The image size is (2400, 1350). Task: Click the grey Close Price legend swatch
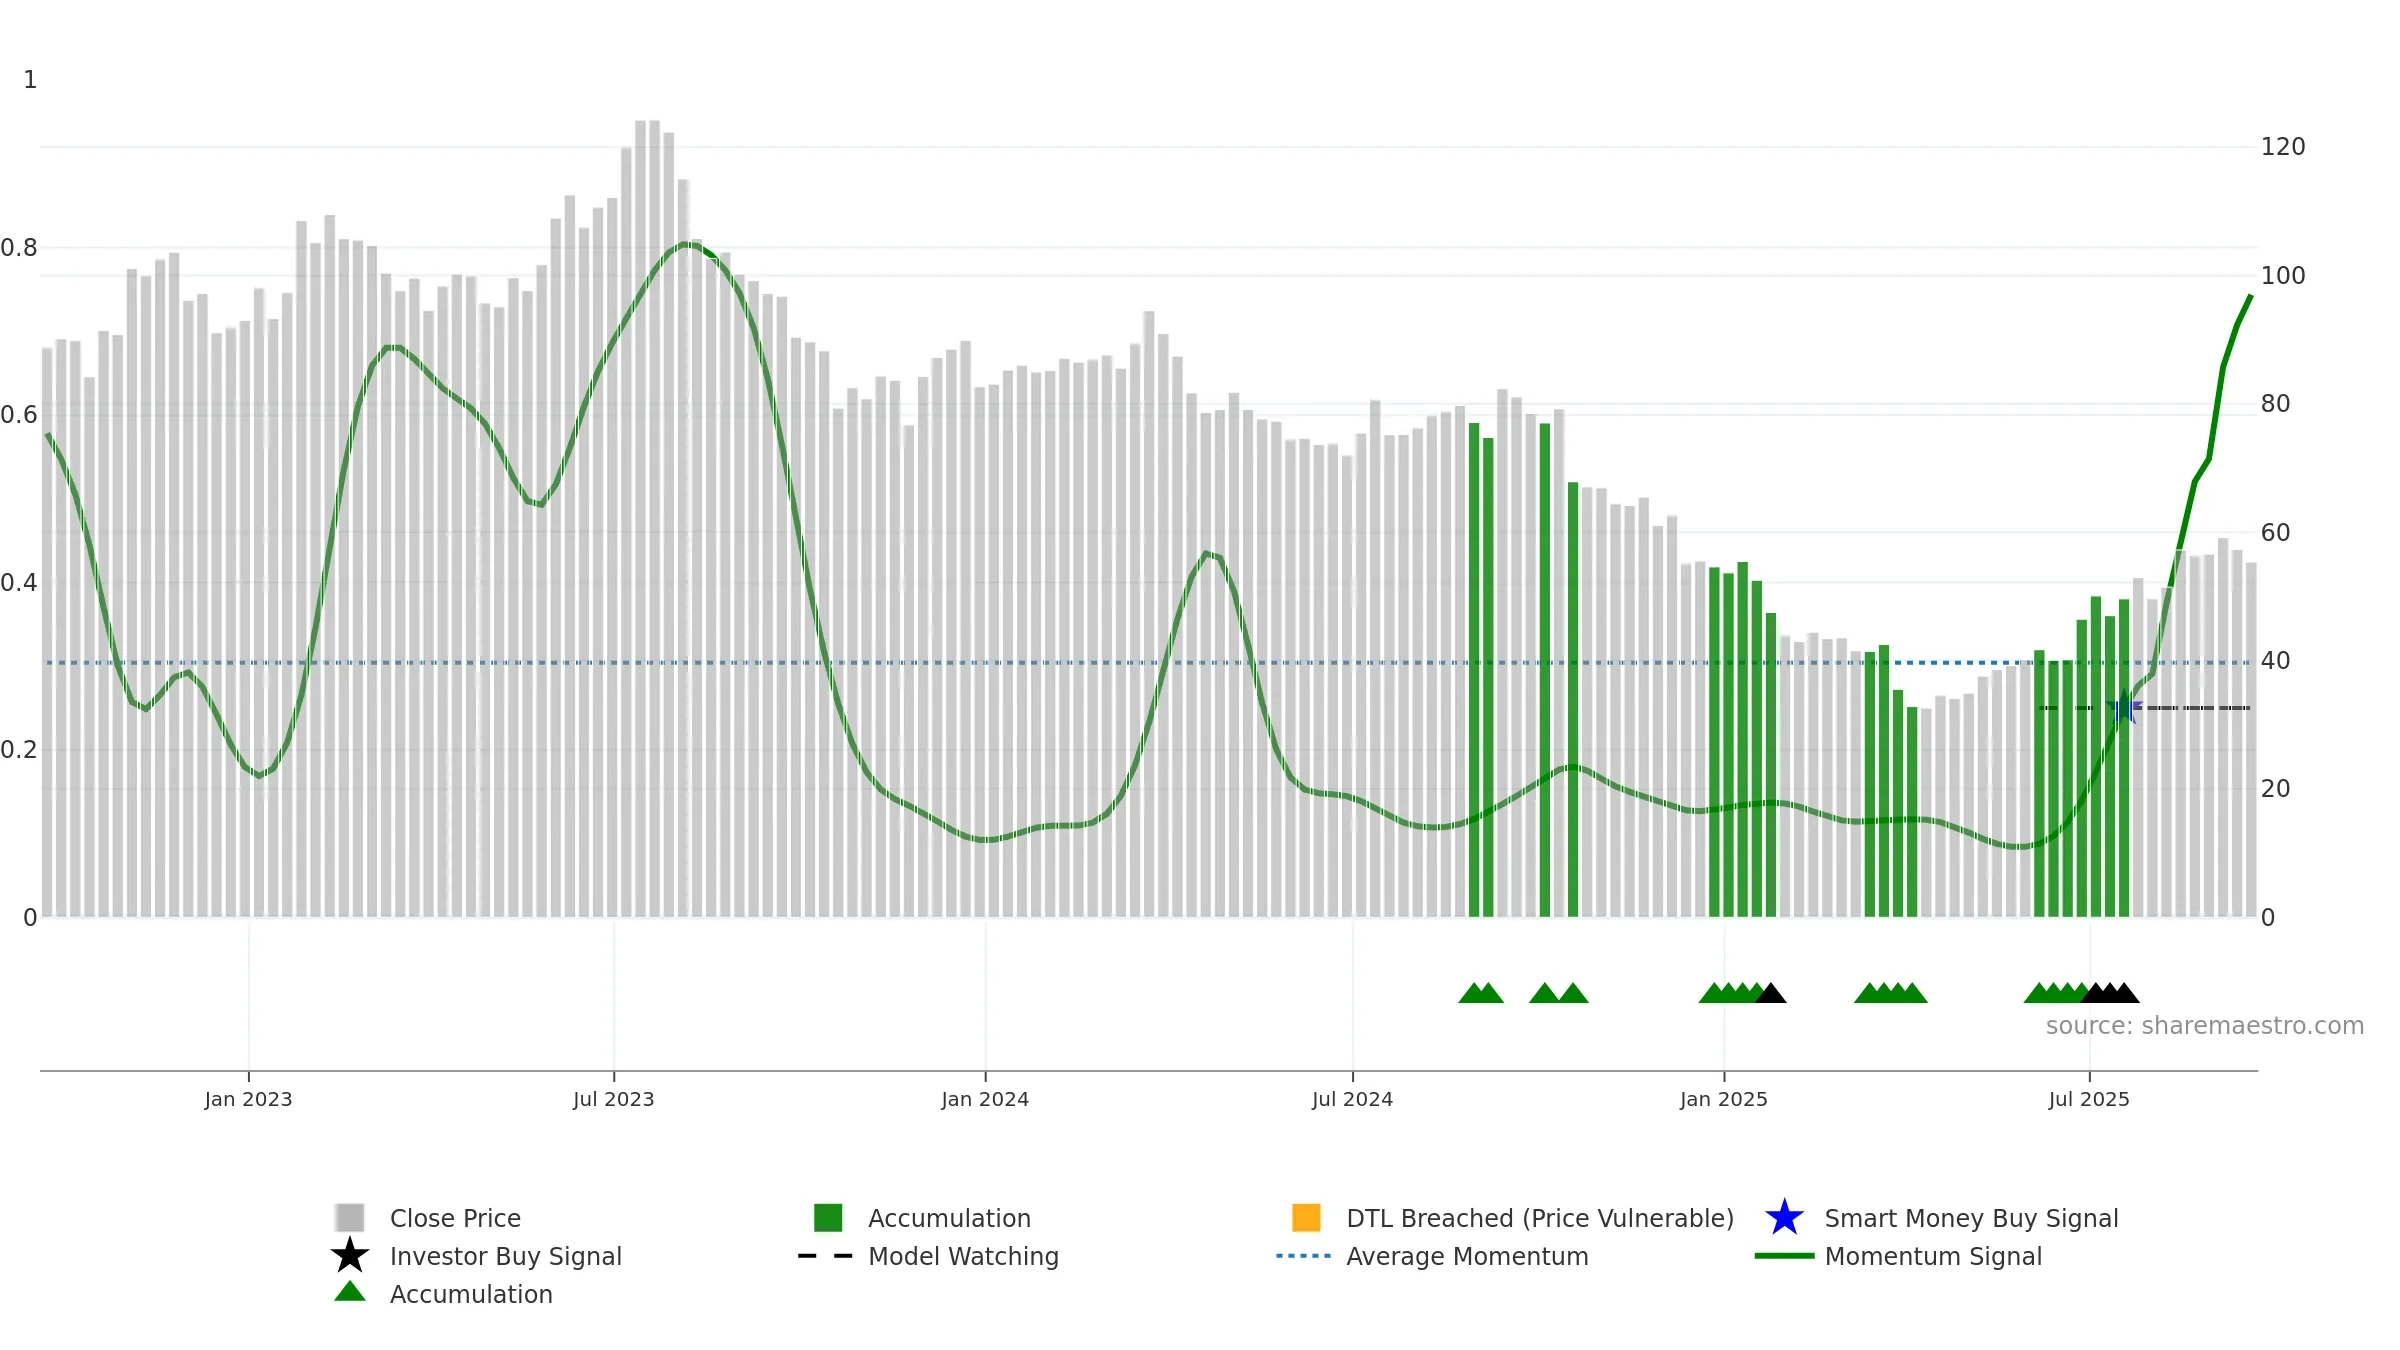pyautogui.click(x=350, y=1217)
